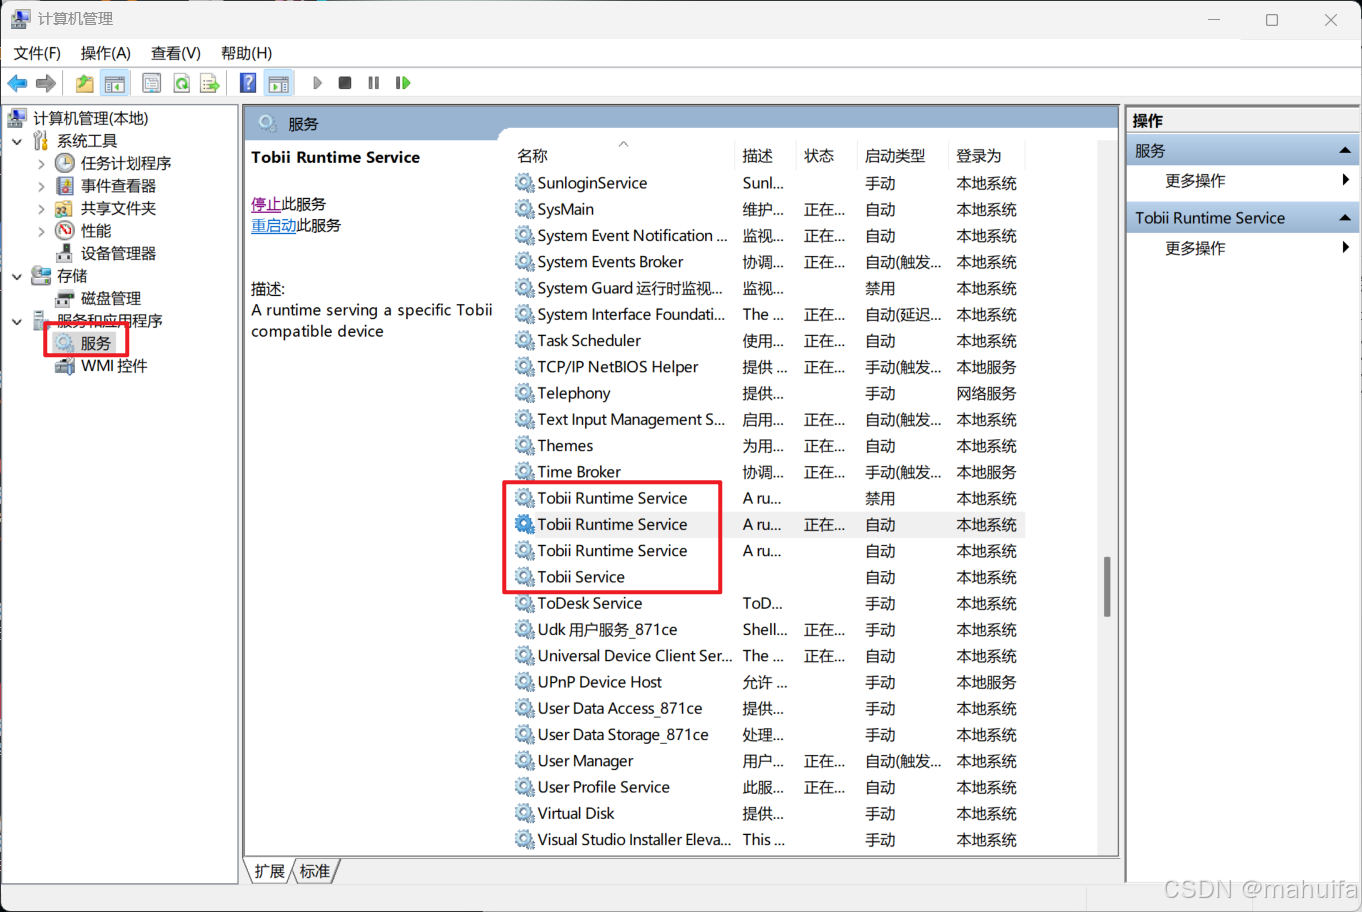This screenshot has height=912, width=1362.
Task: Sort services by 启动类型 column header
Action: click(x=902, y=156)
